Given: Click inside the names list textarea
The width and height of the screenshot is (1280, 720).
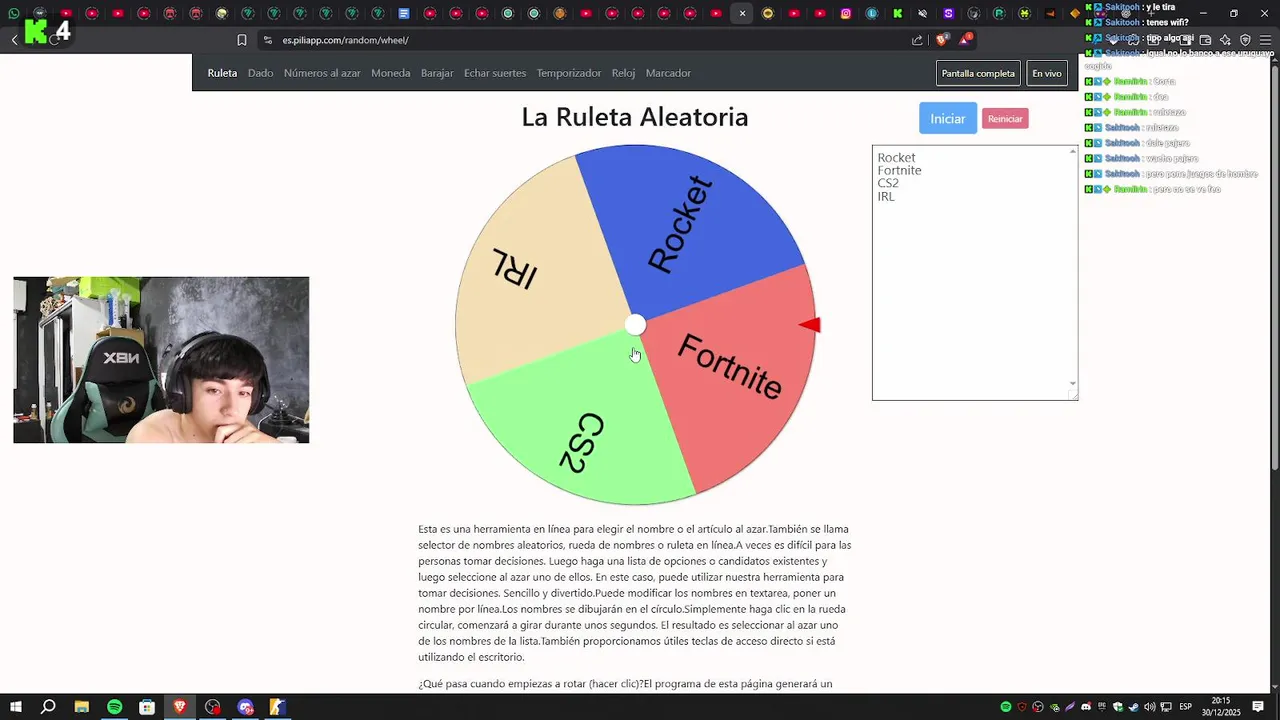Looking at the screenshot, I should [975, 273].
